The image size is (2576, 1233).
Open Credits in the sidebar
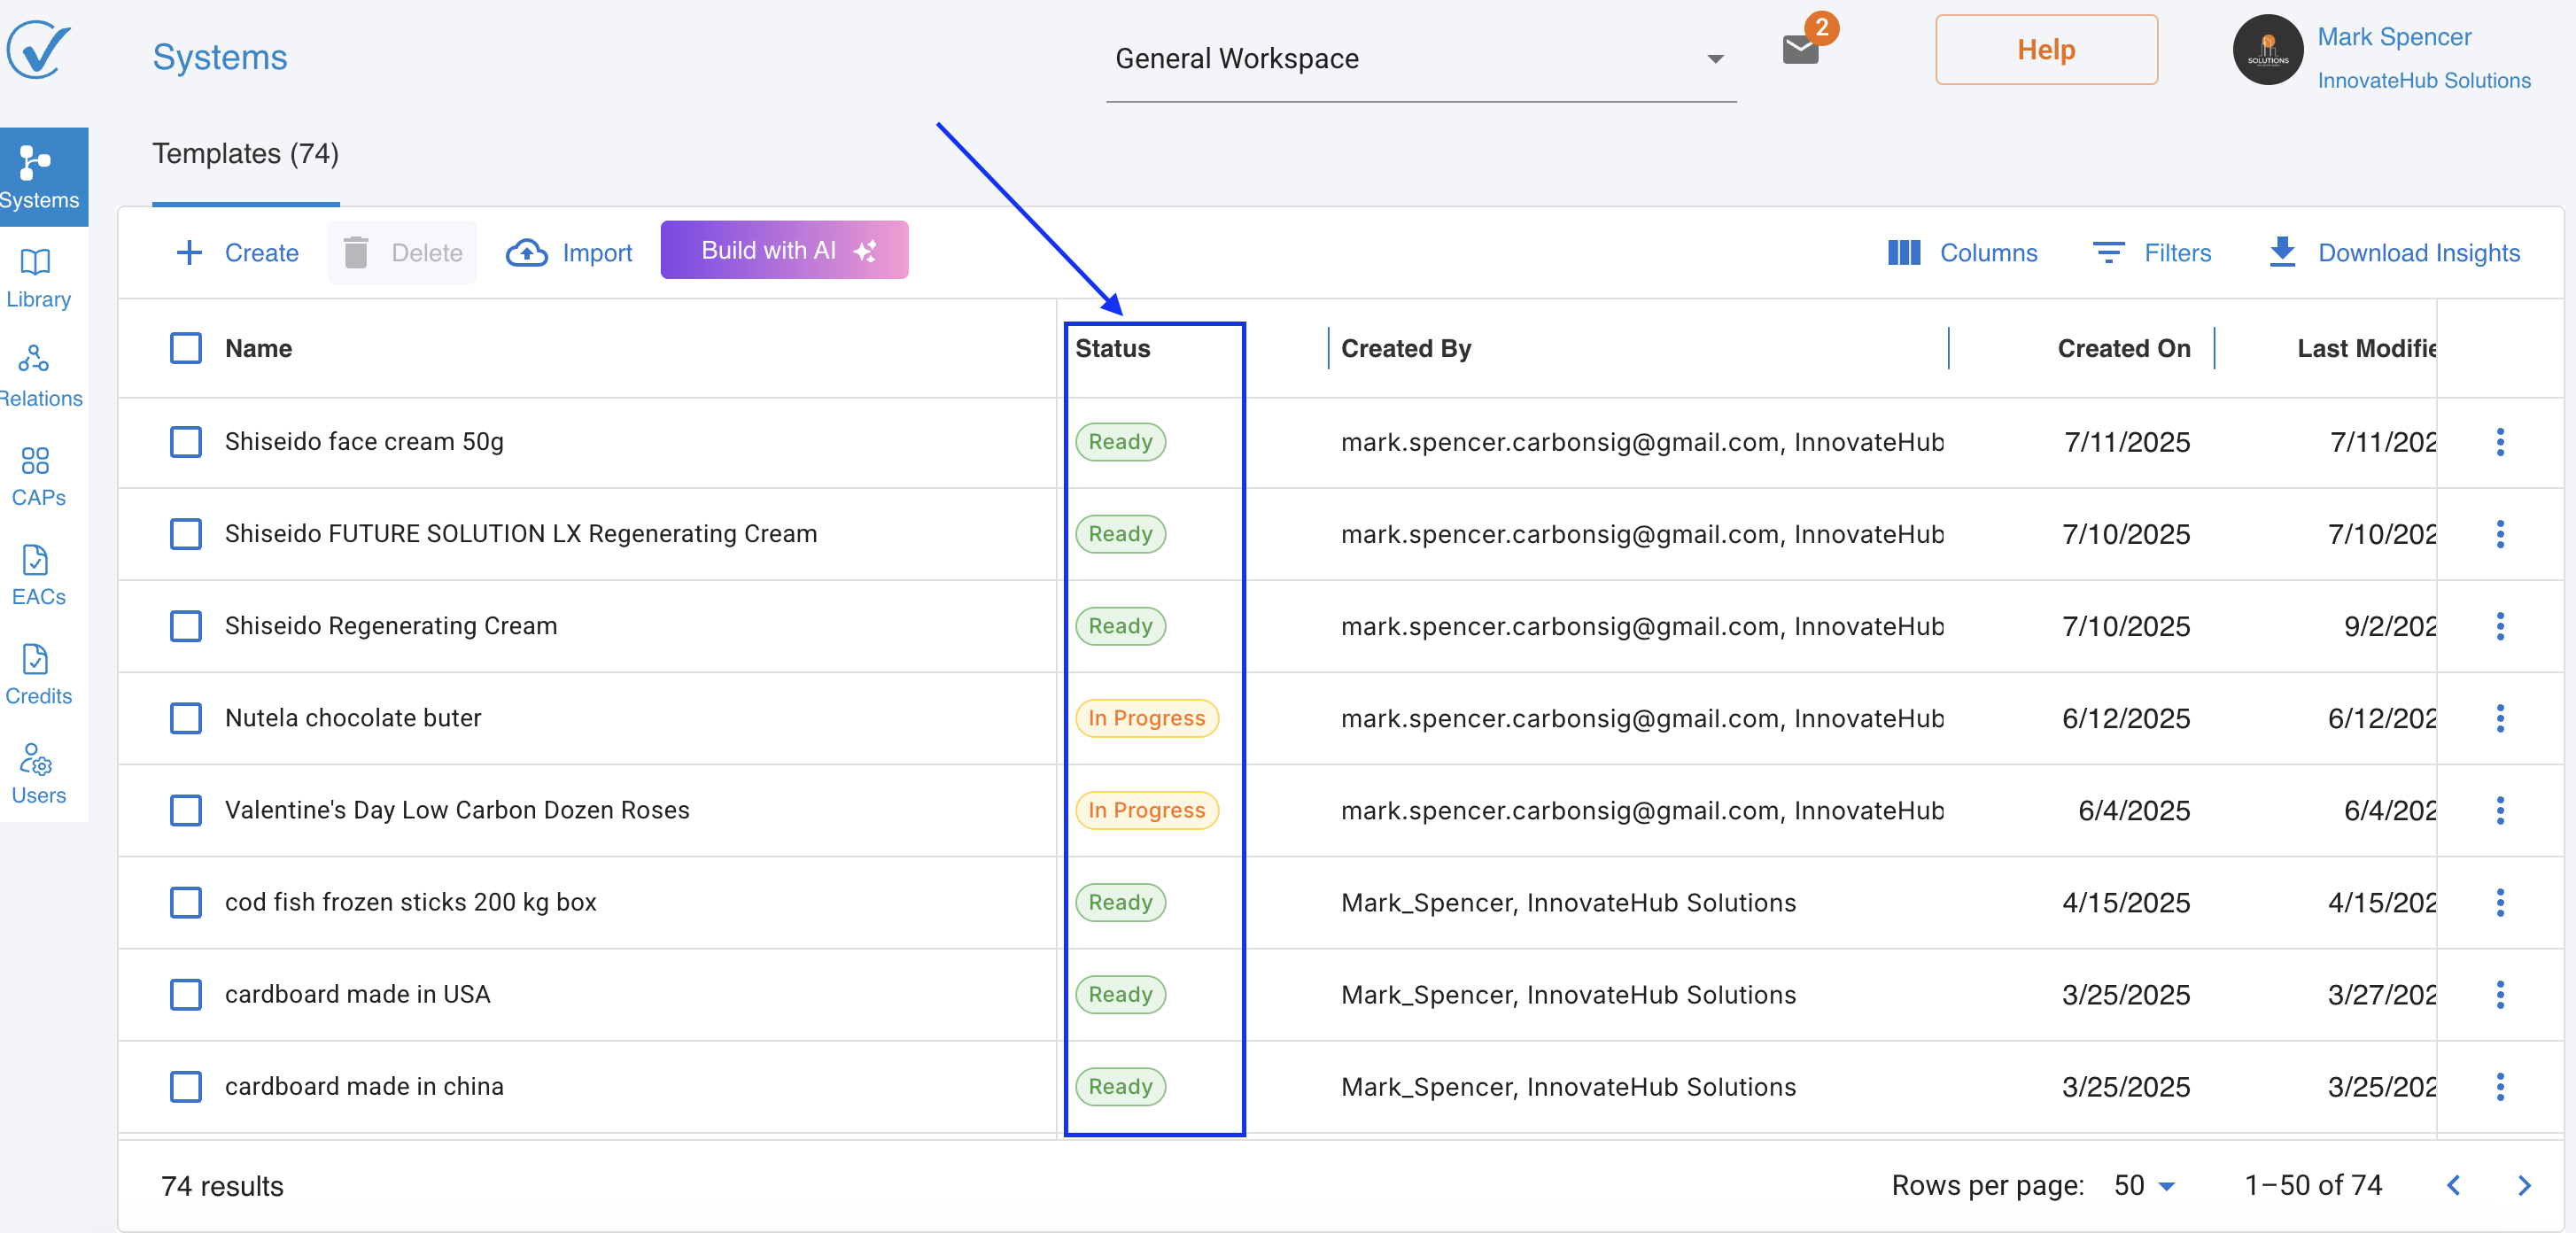pyautogui.click(x=38, y=674)
